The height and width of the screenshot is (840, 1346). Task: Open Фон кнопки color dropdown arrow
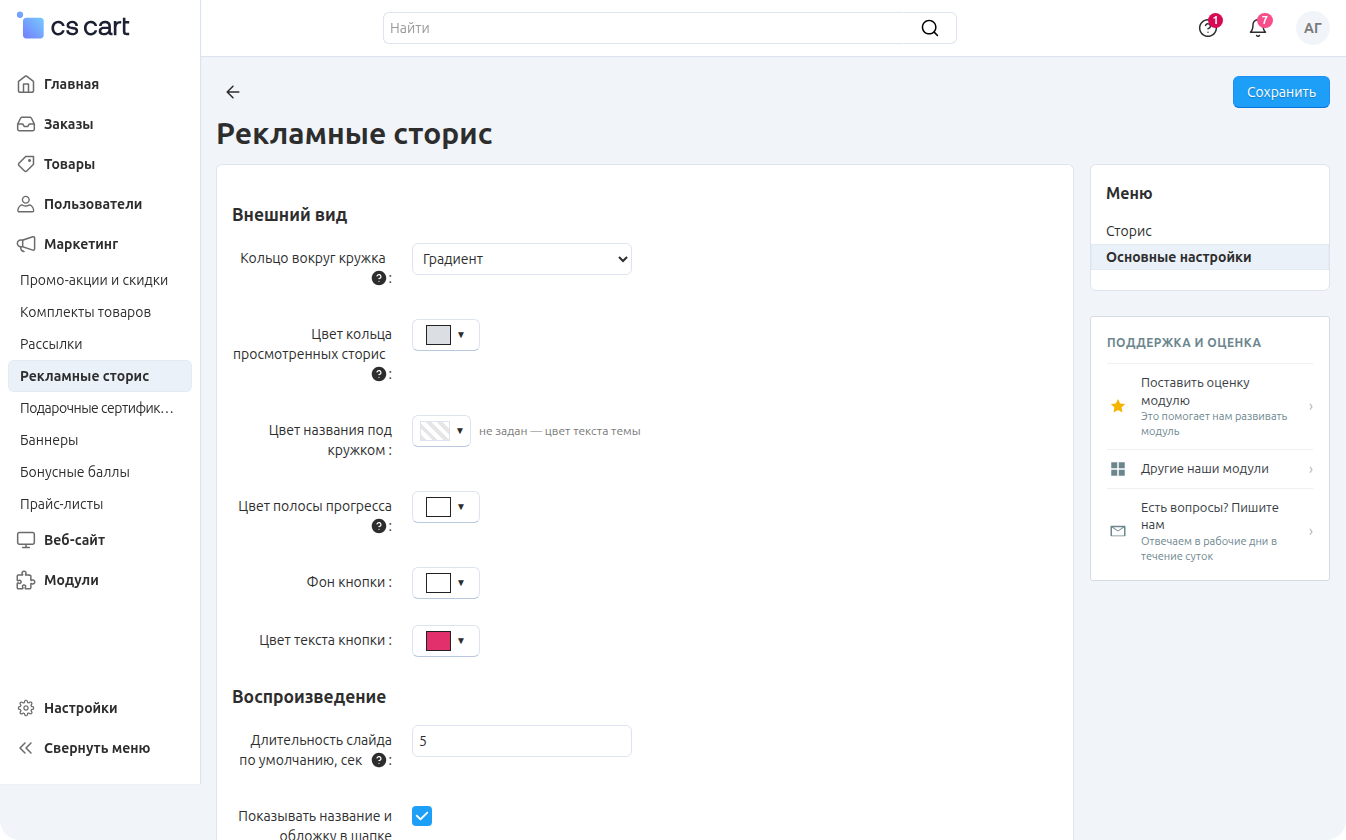point(461,583)
